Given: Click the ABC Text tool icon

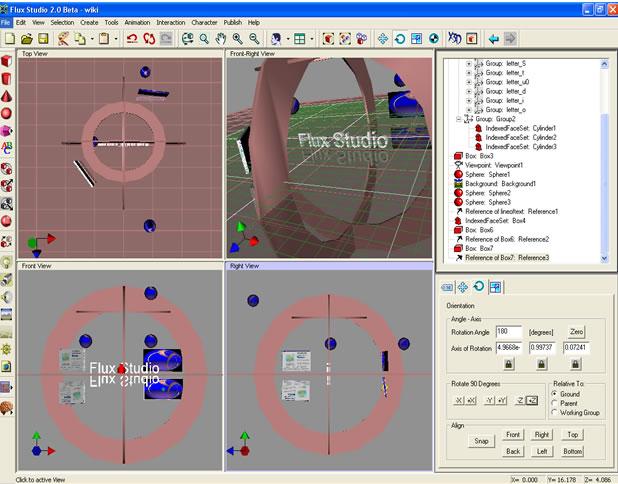Looking at the screenshot, I should click(x=6, y=148).
